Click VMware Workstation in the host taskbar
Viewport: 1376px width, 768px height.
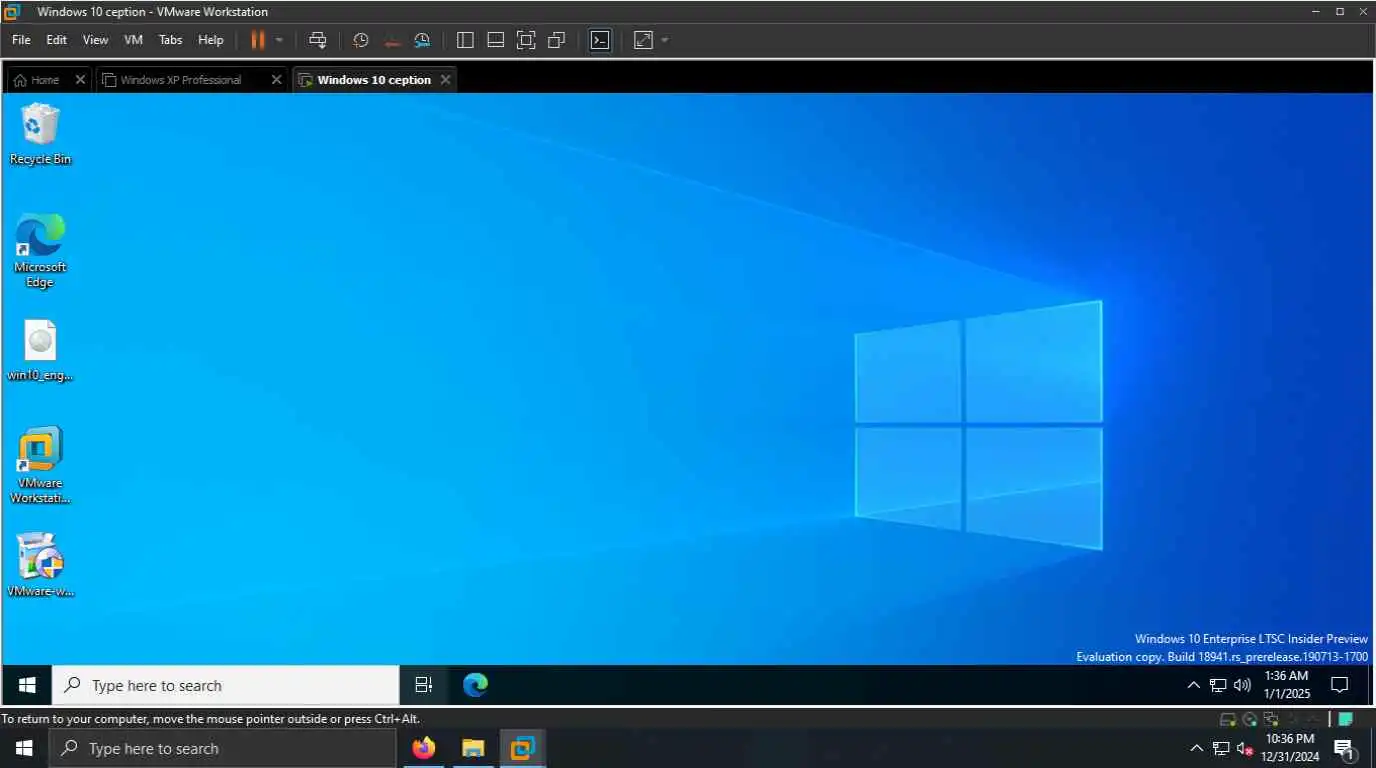522,748
